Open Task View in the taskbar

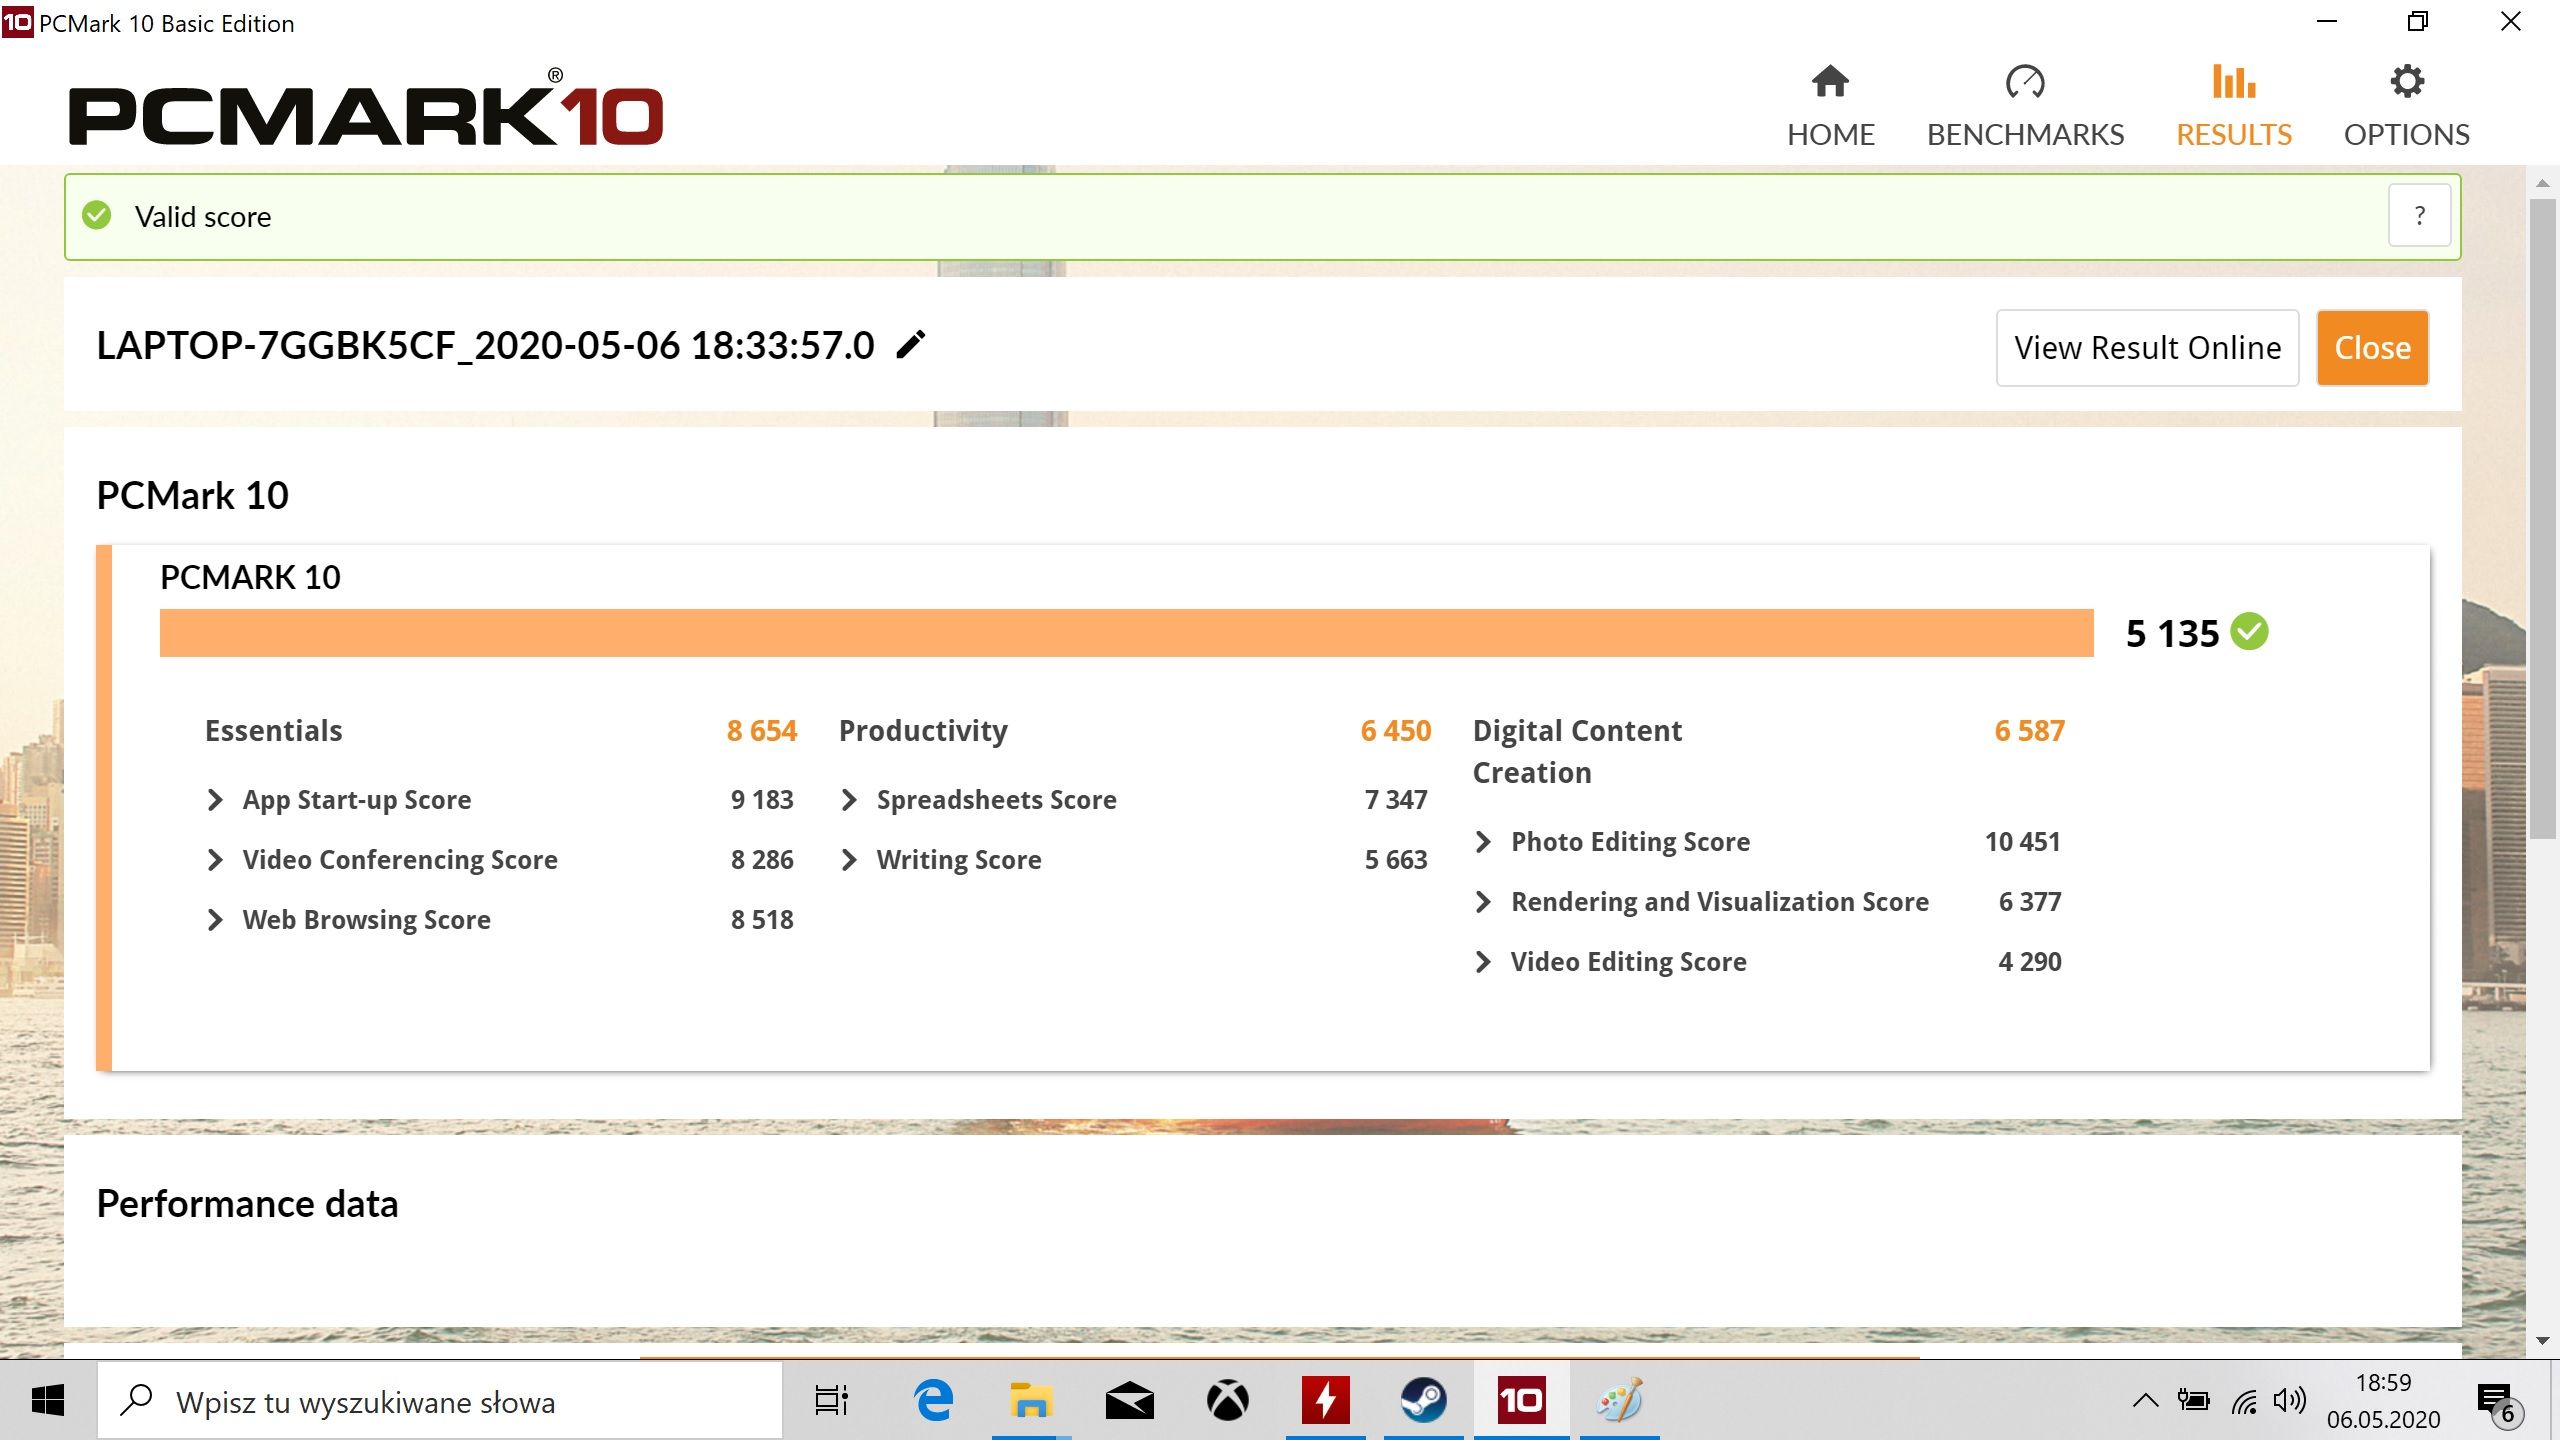831,1400
